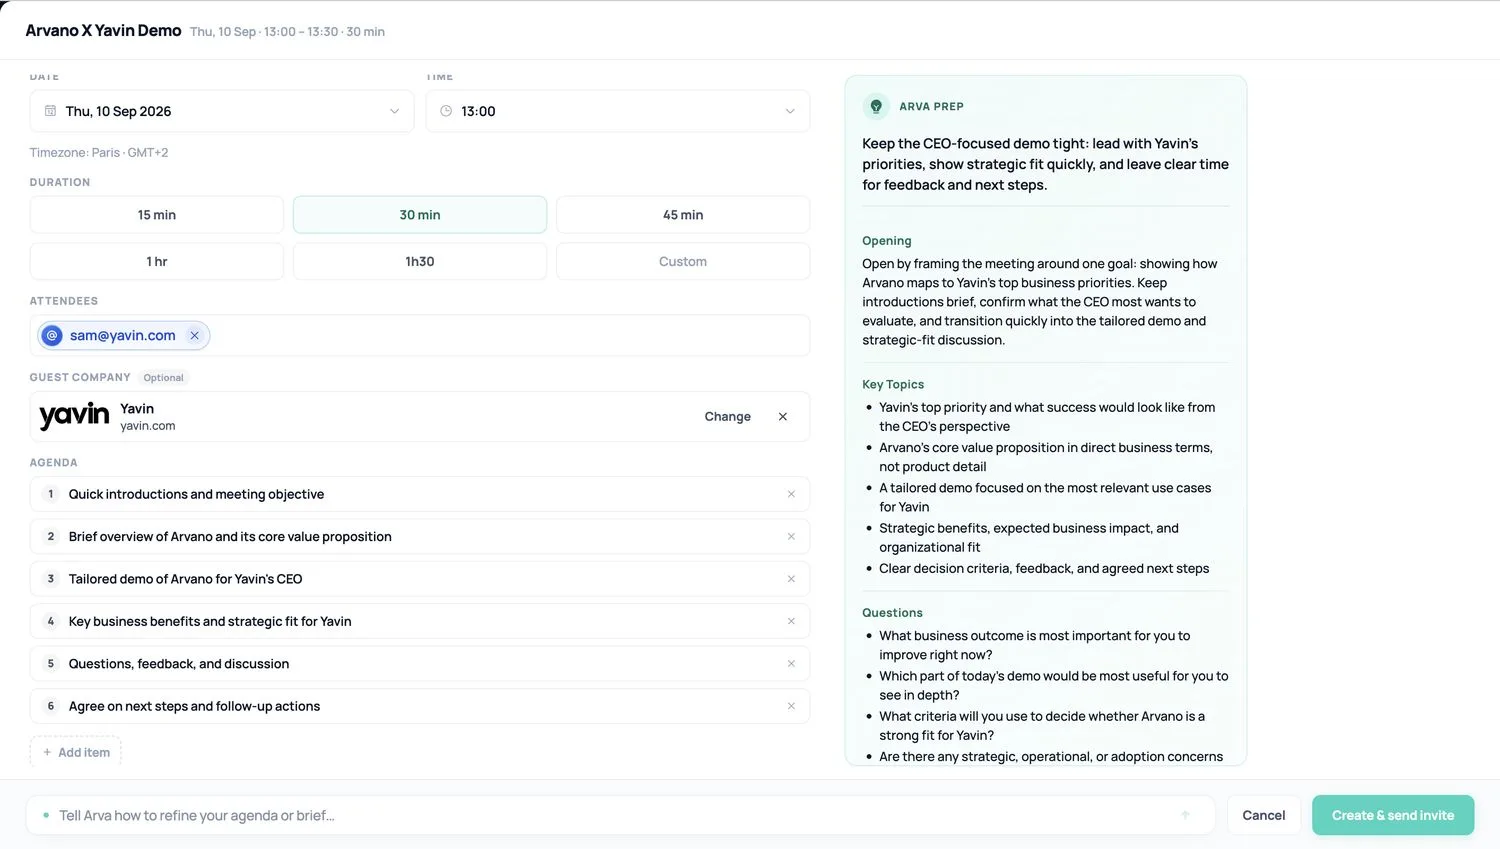Image resolution: width=1500 pixels, height=849 pixels.
Task: Remove the Yavin guest company
Action: tap(783, 417)
